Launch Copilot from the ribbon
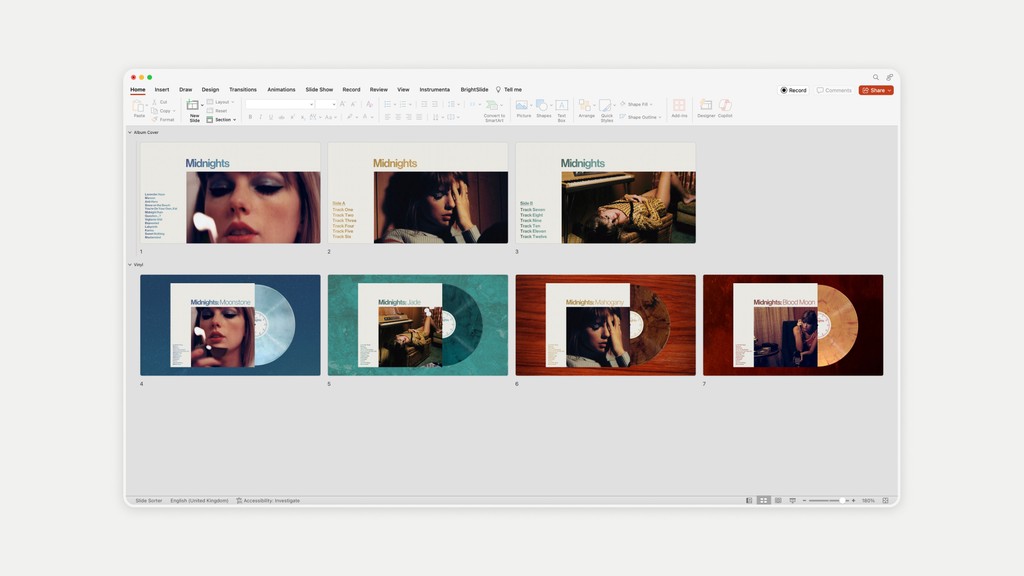This screenshot has height=576, width=1024. coord(724,106)
